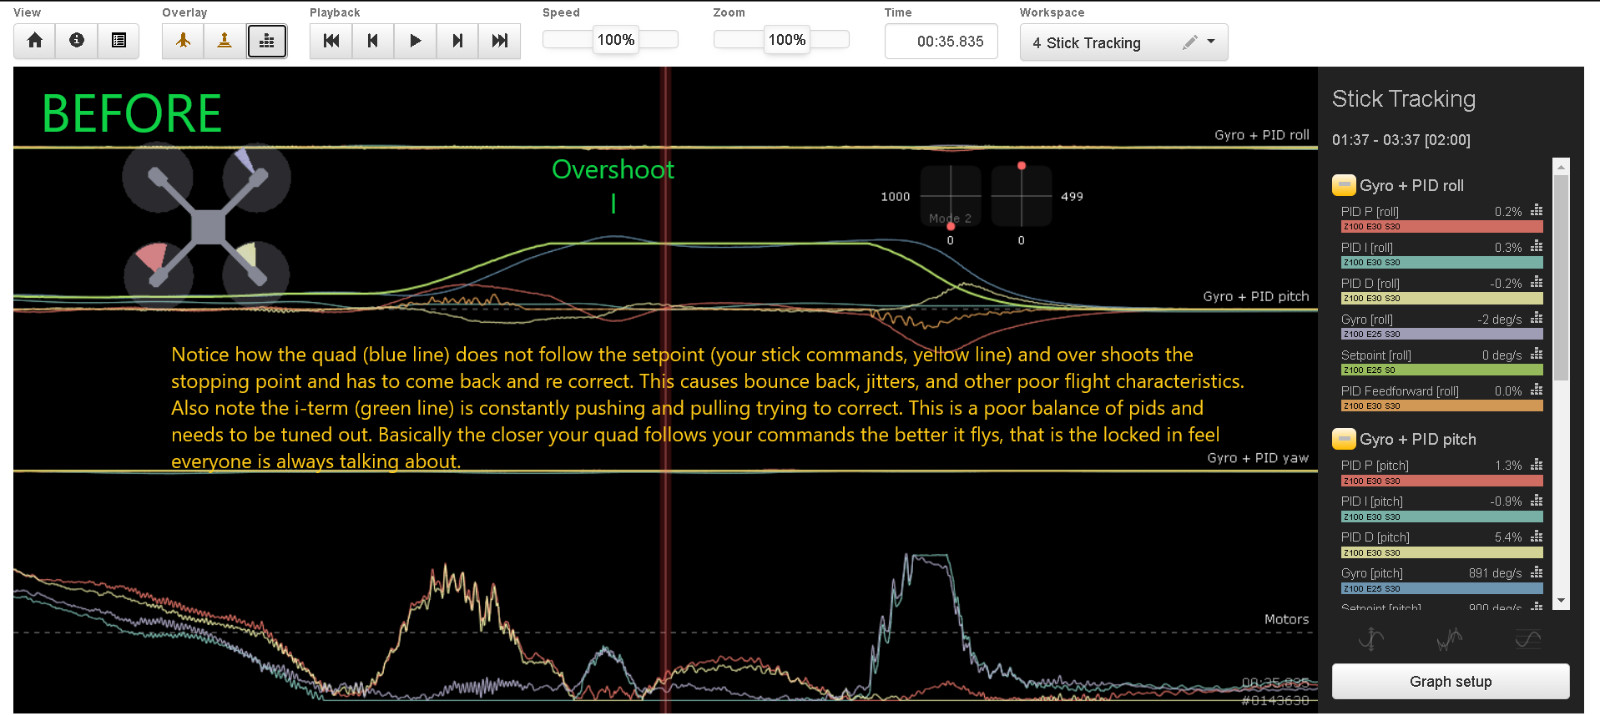
Task: Open spectrum analyser for Gyro [roll]
Action: (x=1536, y=318)
